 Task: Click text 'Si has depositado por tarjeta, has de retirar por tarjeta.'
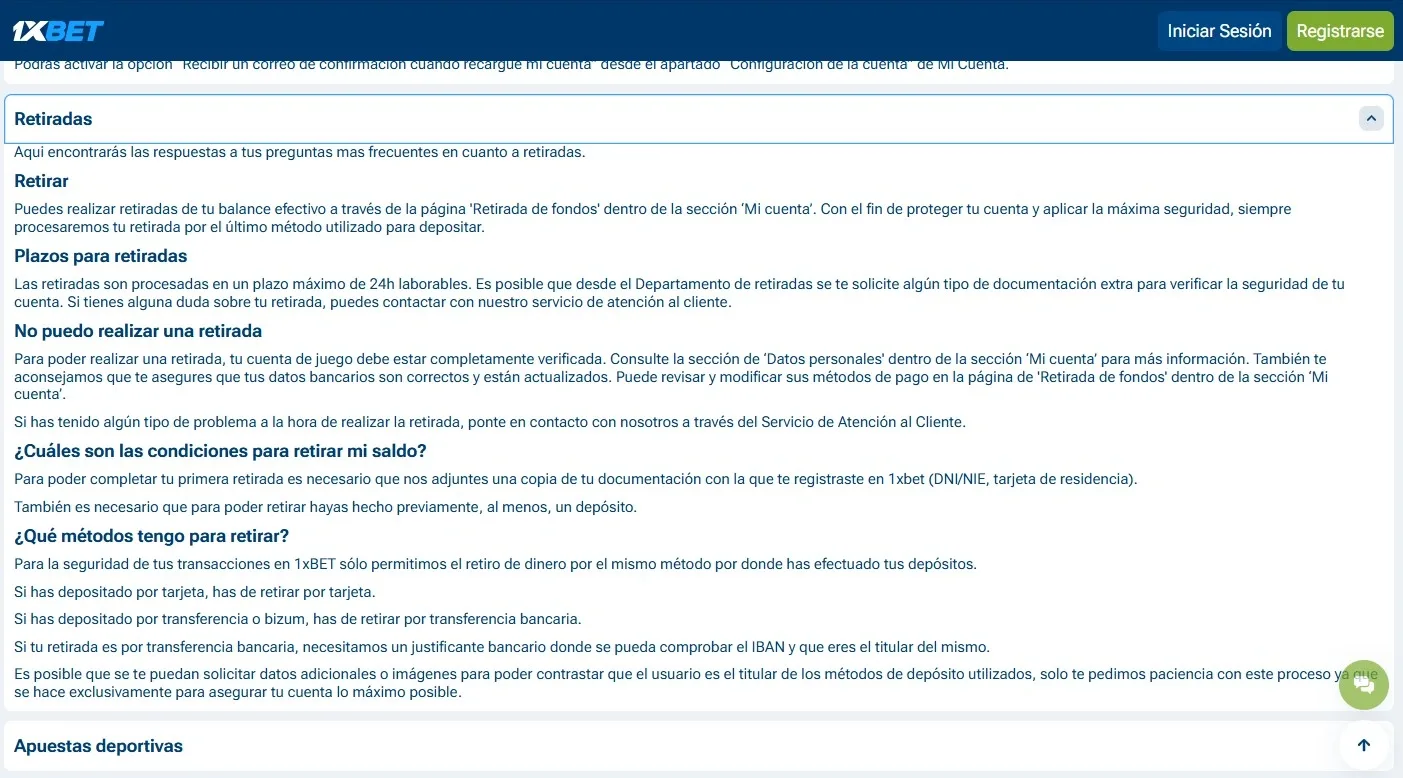(195, 592)
